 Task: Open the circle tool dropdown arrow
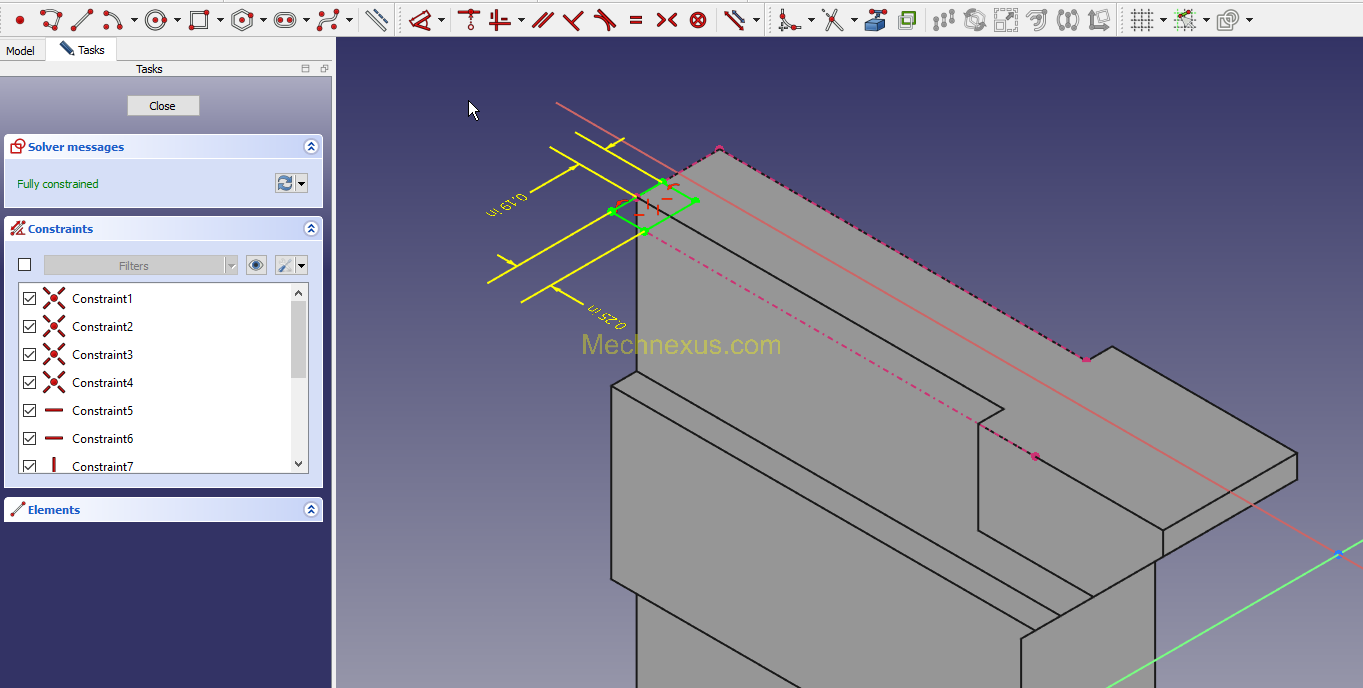click(x=177, y=20)
